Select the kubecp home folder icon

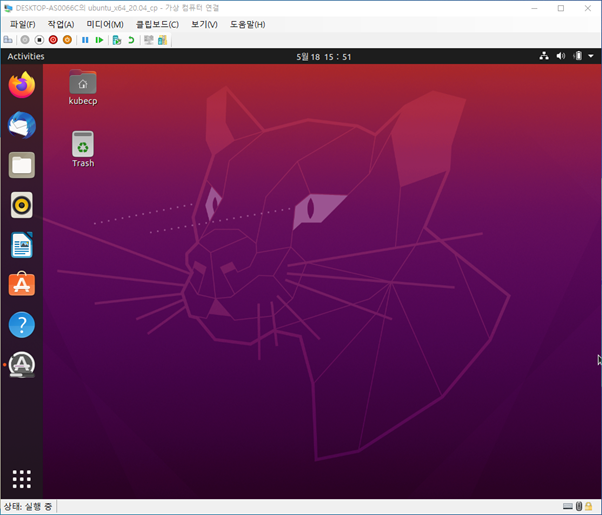click(83, 88)
